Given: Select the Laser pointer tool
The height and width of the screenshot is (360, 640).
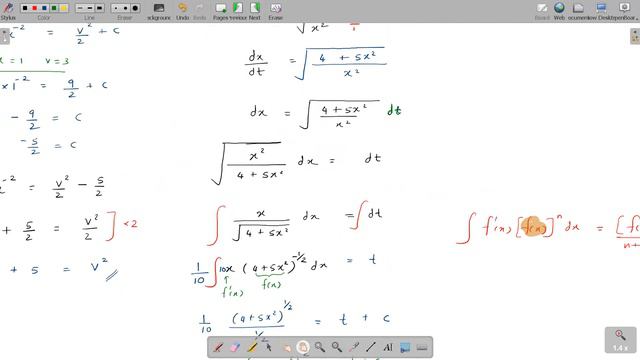Looking at the screenshot, I should pos(354,347).
